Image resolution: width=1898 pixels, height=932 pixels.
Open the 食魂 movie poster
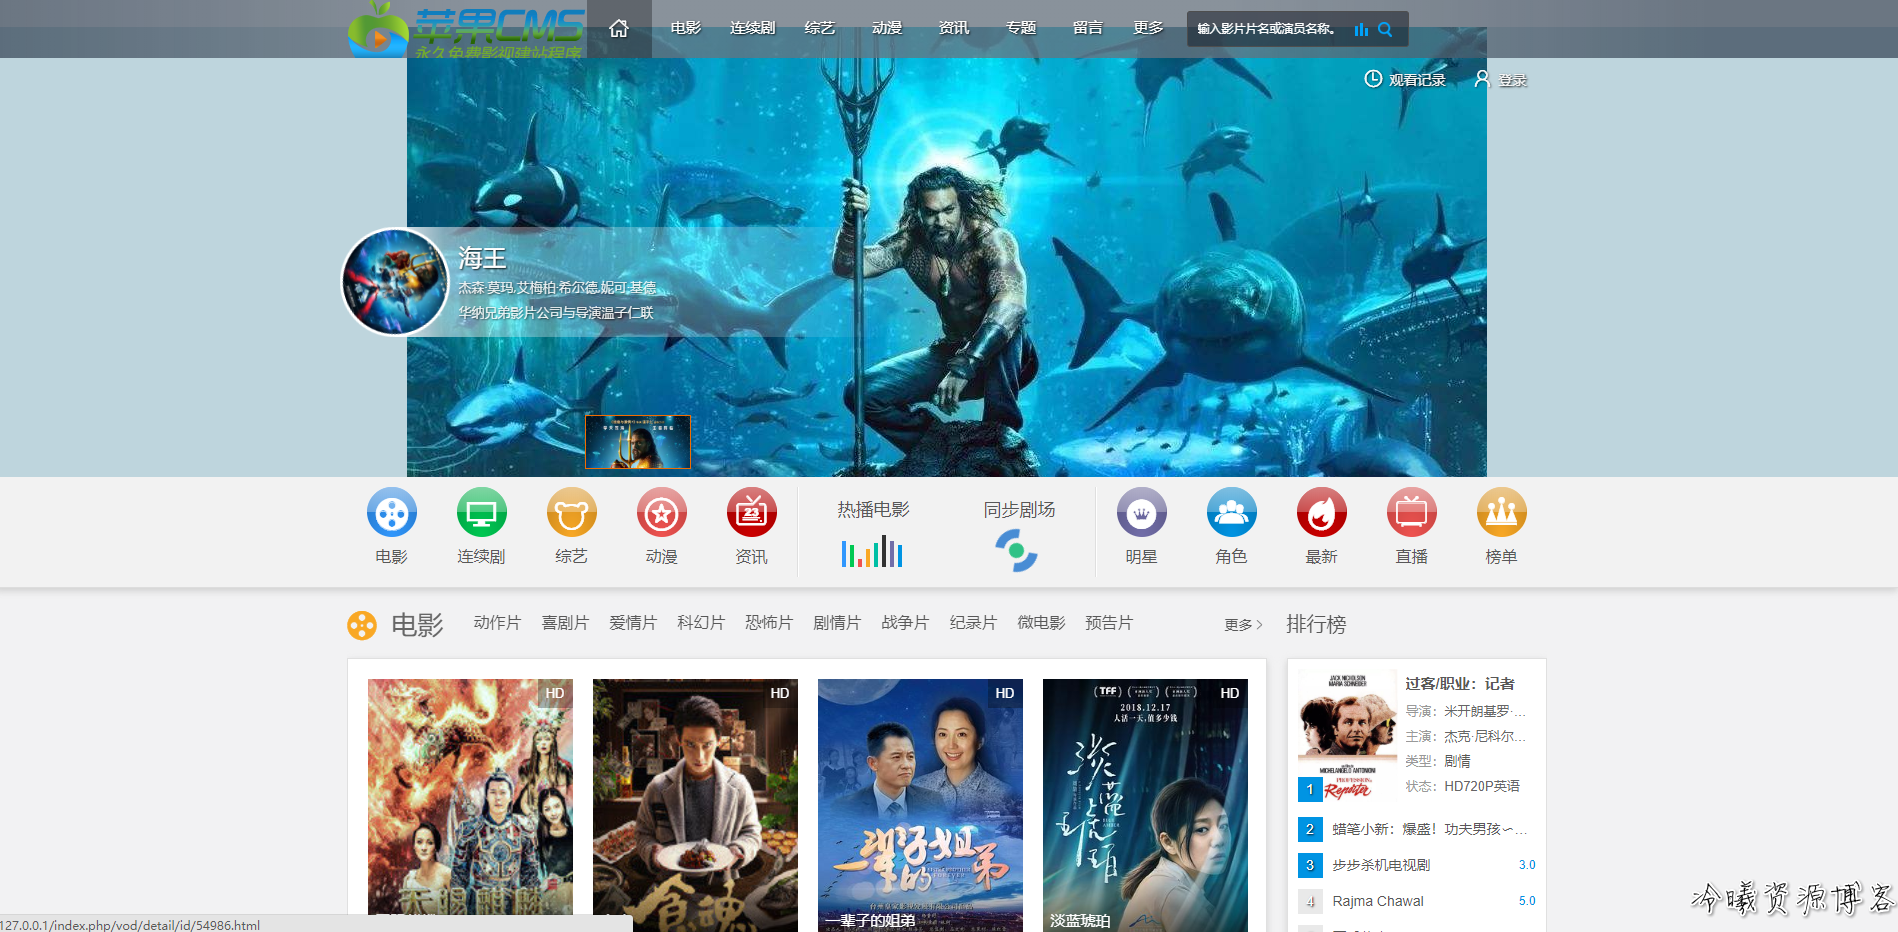point(695,805)
